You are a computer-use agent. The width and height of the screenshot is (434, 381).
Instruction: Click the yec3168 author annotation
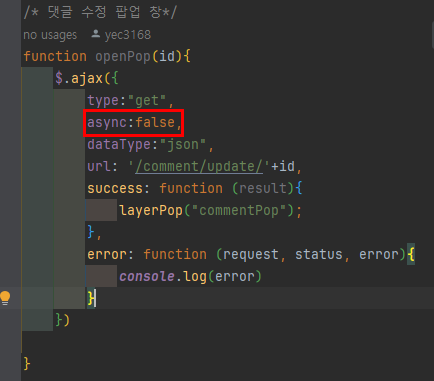point(128,35)
